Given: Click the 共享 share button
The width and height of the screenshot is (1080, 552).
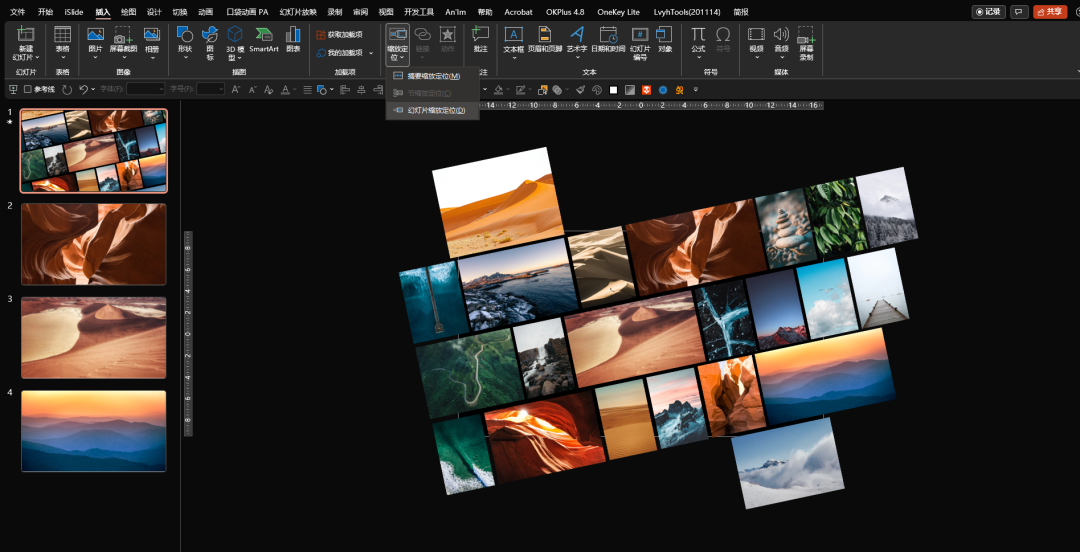Looking at the screenshot, I should point(1050,12).
